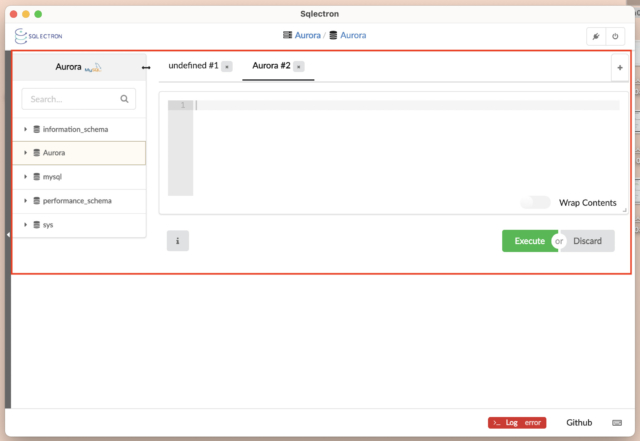Expand the Aurora database node
This screenshot has height=441, width=640.
25,153
